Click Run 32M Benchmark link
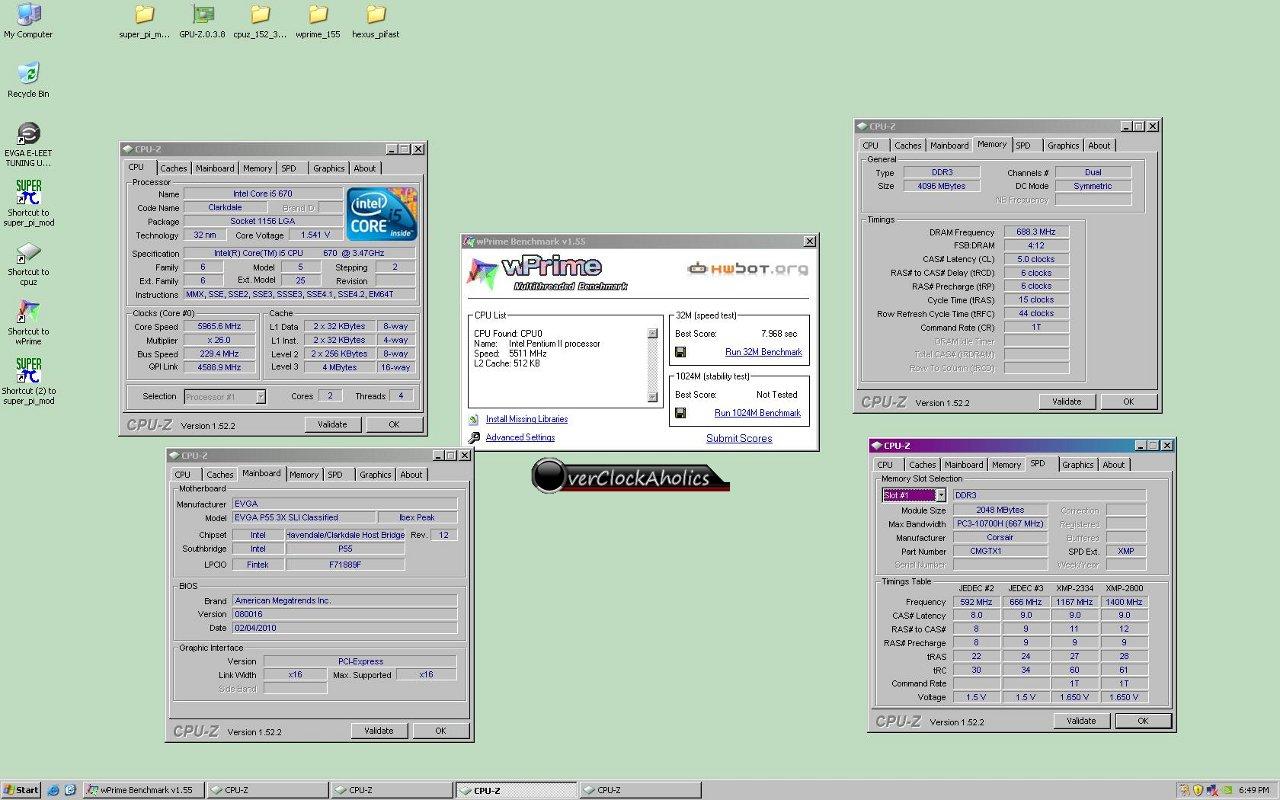 (763, 352)
